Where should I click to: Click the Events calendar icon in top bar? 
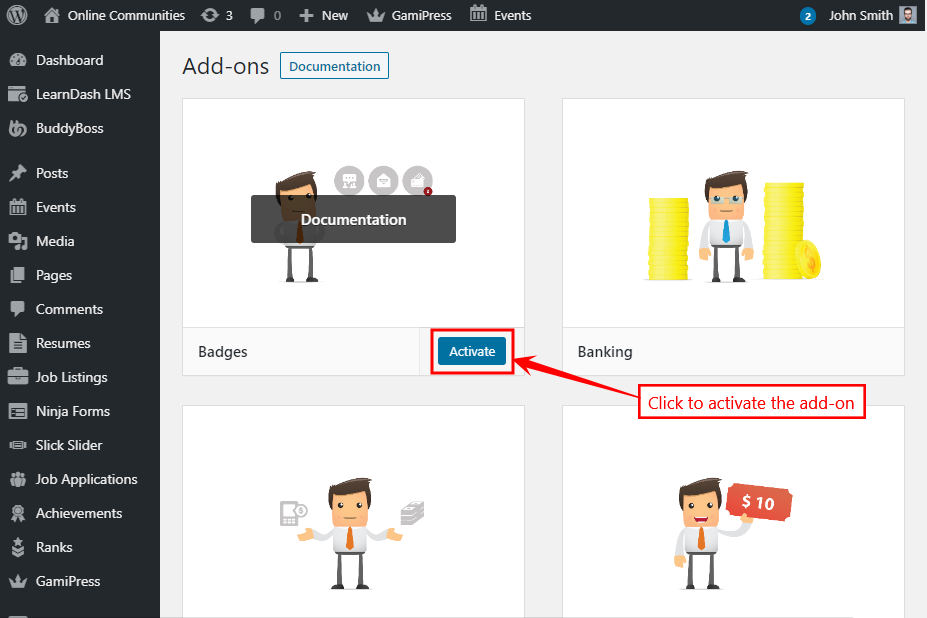(x=479, y=15)
